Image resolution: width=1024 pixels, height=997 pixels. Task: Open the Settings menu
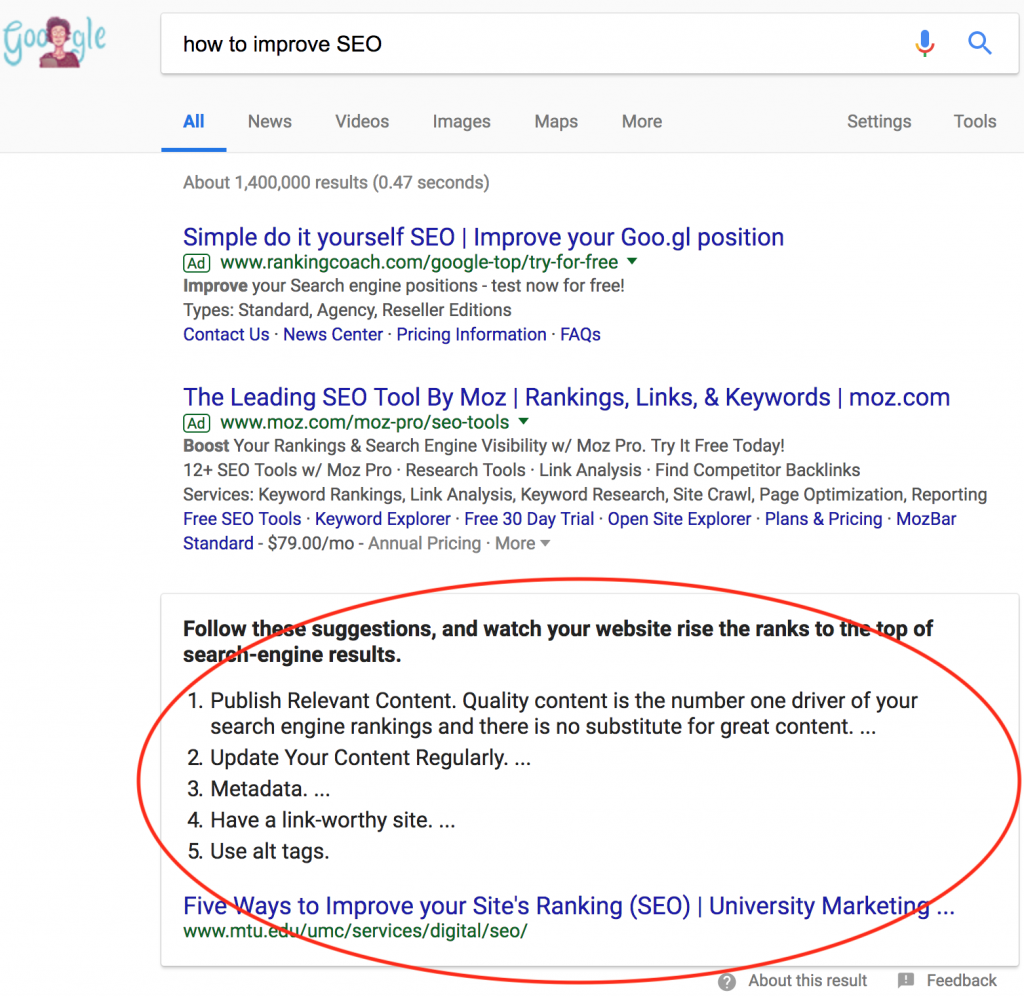pyautogui.click(x=878, y=121)
